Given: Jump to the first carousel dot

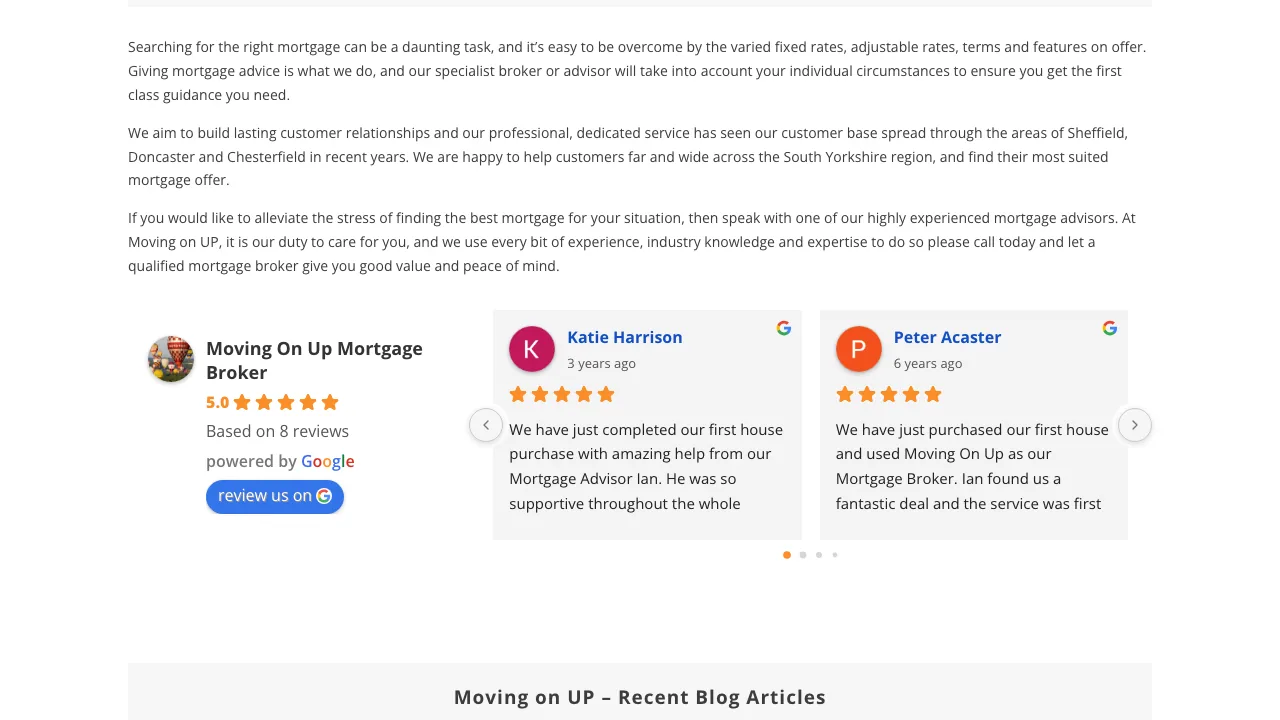Looking at the screenshot, I should coord(787,555).
